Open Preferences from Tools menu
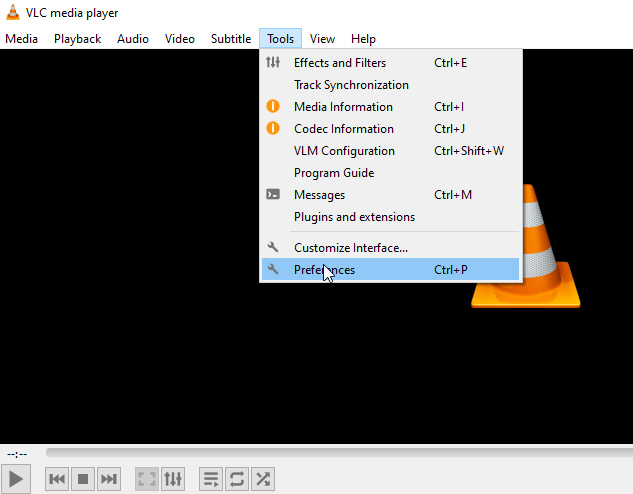Screen dimensions: 633x494 [390, 269]
